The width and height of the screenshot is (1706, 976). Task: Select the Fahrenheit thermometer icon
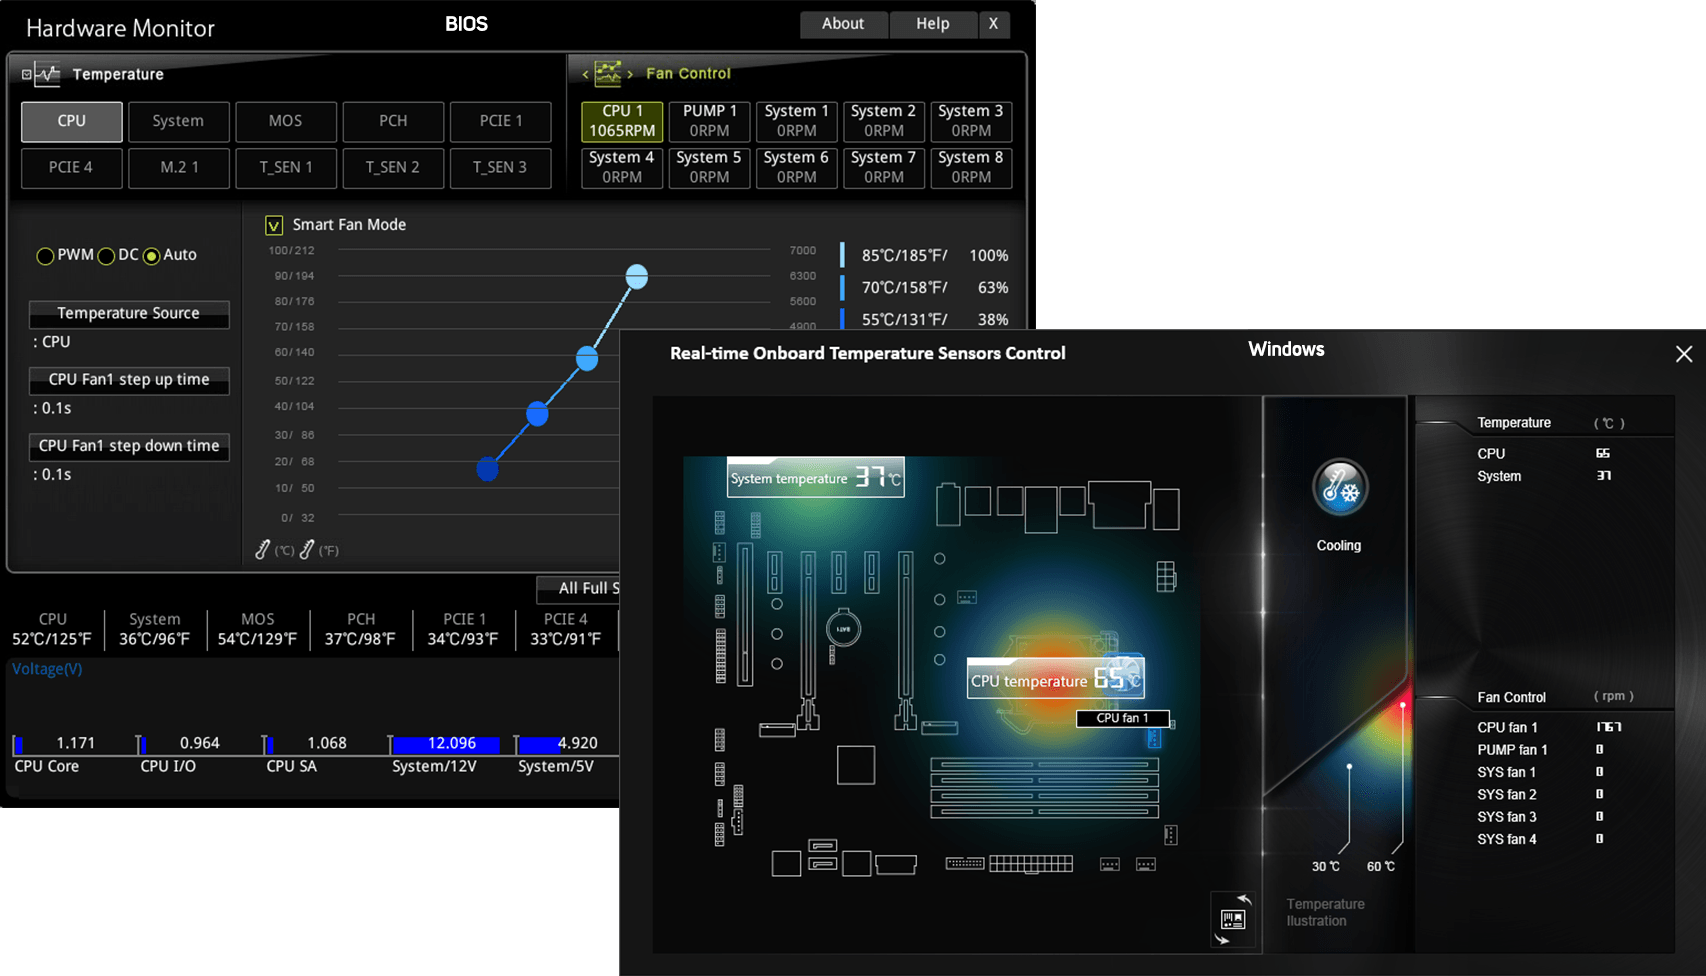tap(307, 549)
